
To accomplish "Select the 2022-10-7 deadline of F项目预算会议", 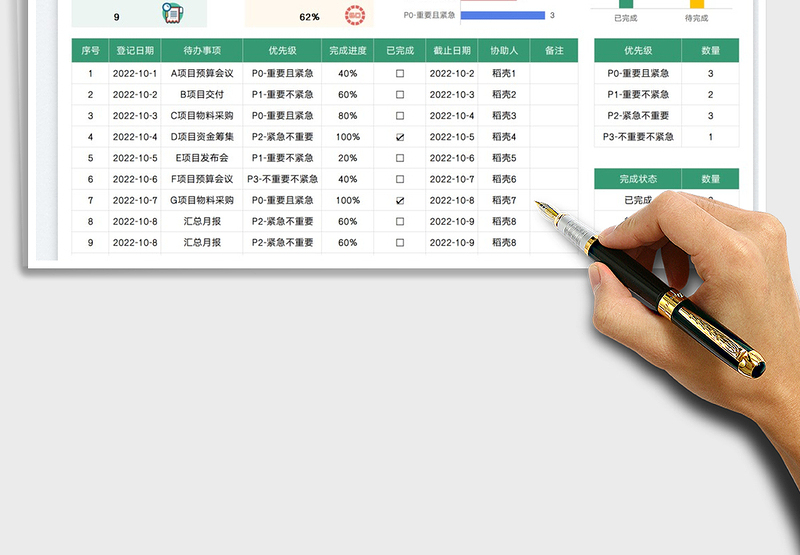I will pos(452,180).
